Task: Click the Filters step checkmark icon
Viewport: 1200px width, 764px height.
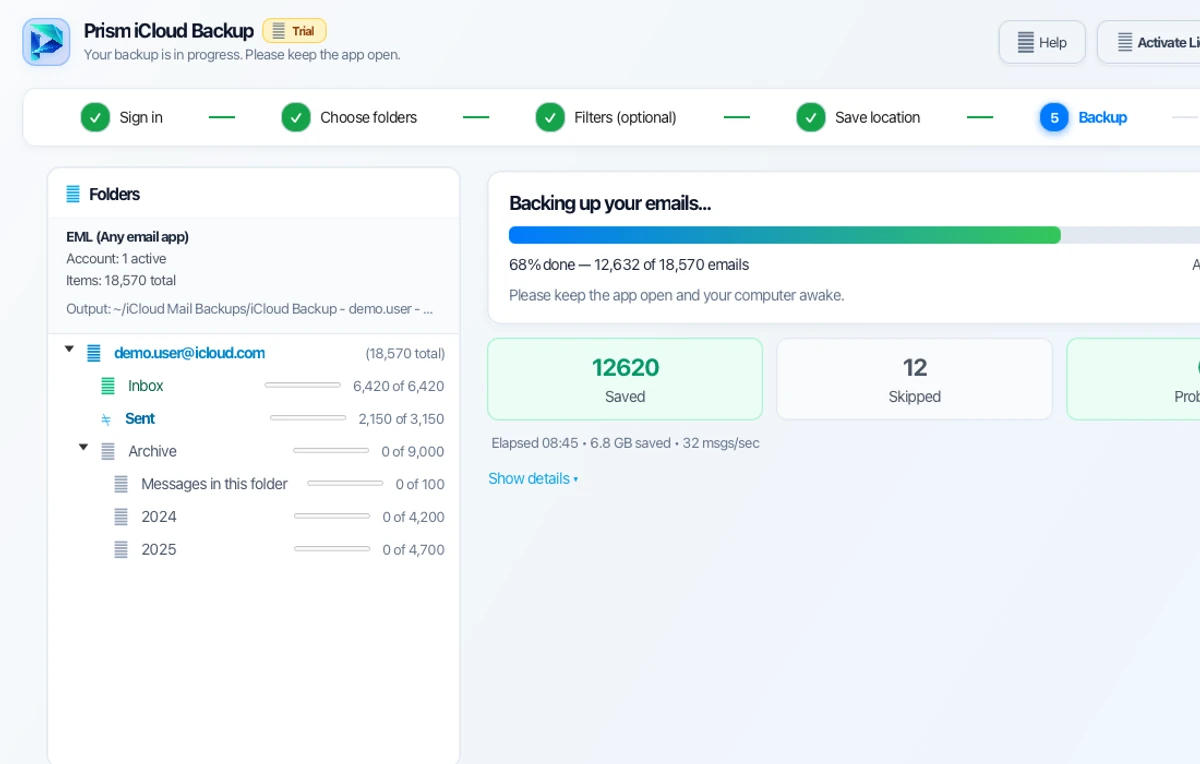Action: click(x=550, y=117)
